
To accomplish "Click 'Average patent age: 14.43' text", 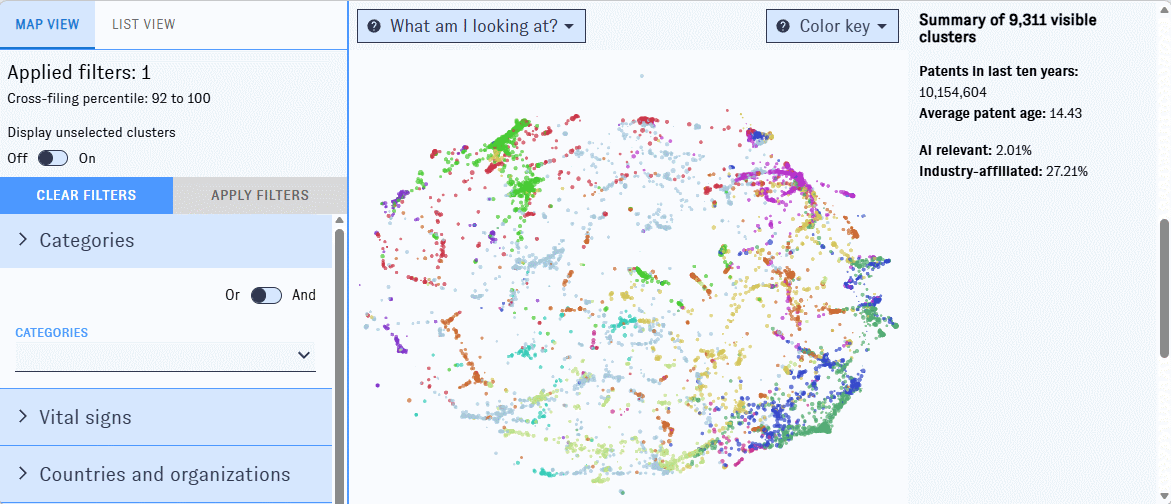I will tap(1001, 113).
